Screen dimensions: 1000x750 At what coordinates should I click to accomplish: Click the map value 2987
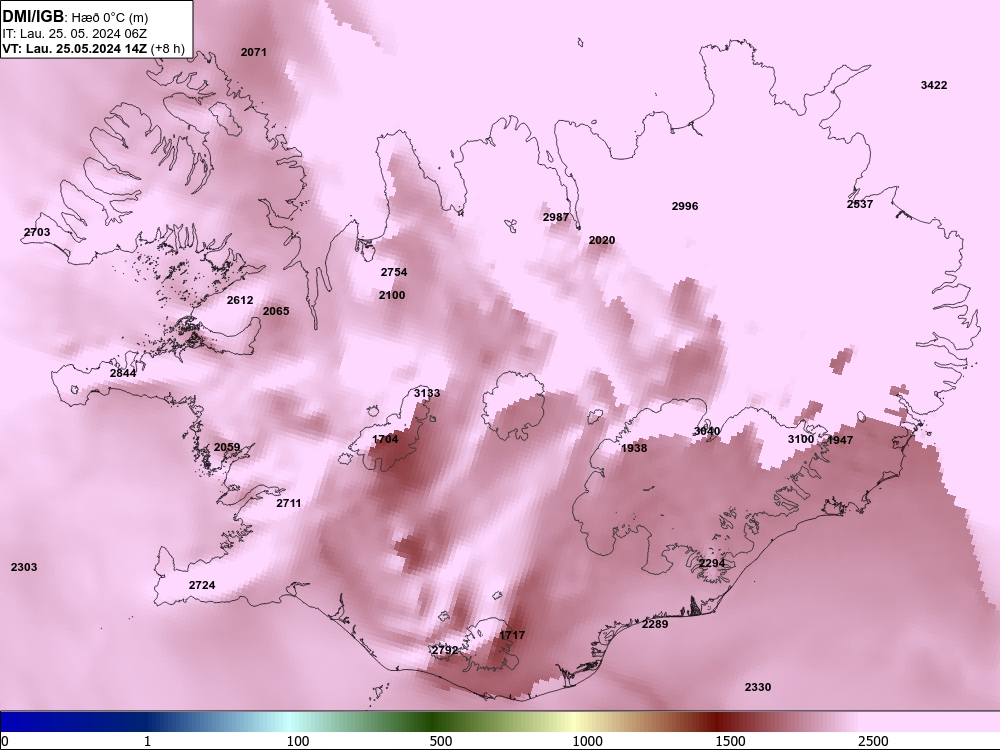[x=555, y=217]
